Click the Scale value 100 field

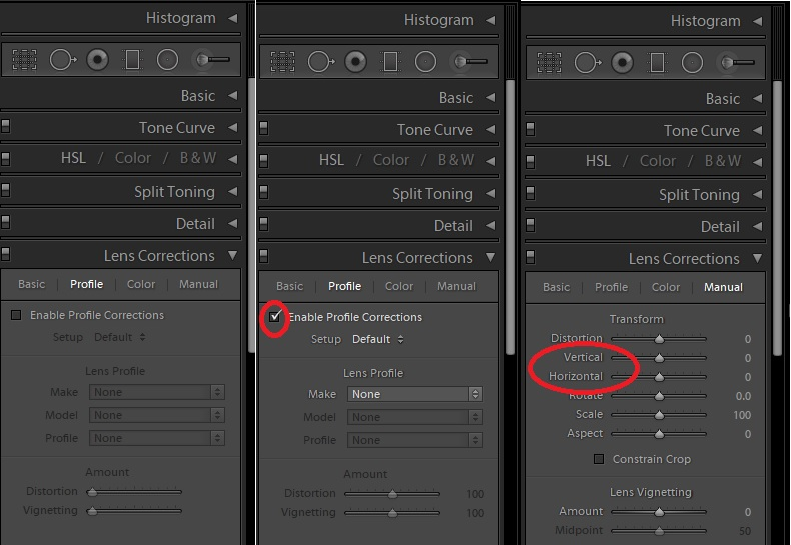[742, 415]
